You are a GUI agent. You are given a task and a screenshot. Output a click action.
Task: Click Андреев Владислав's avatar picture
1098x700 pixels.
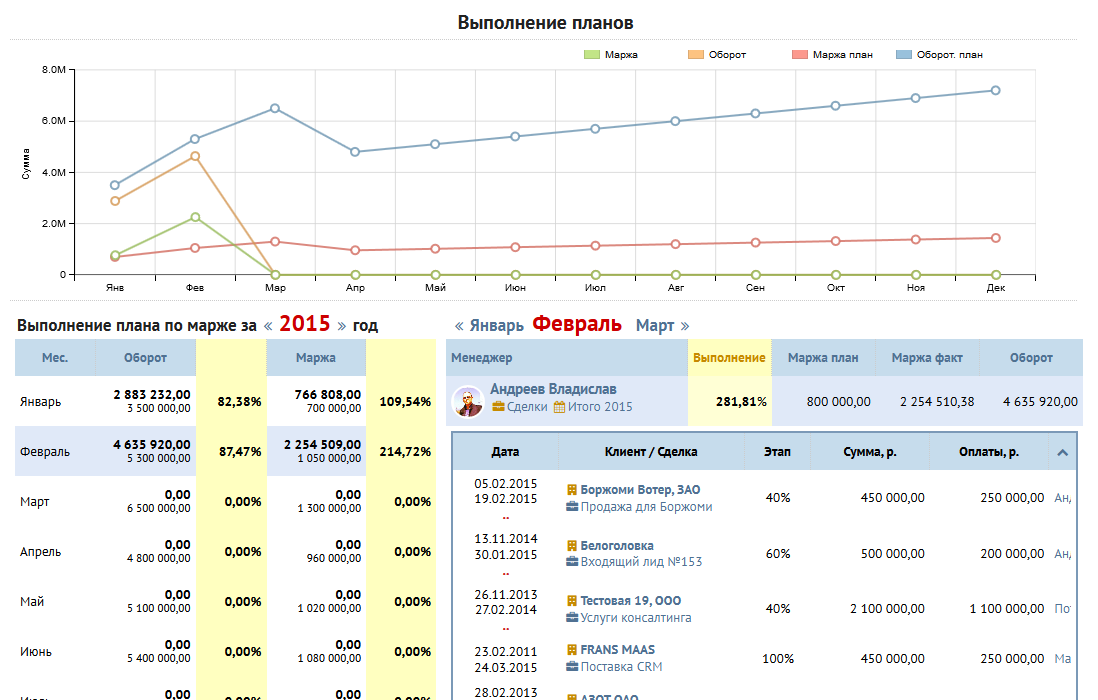point(467,401)
